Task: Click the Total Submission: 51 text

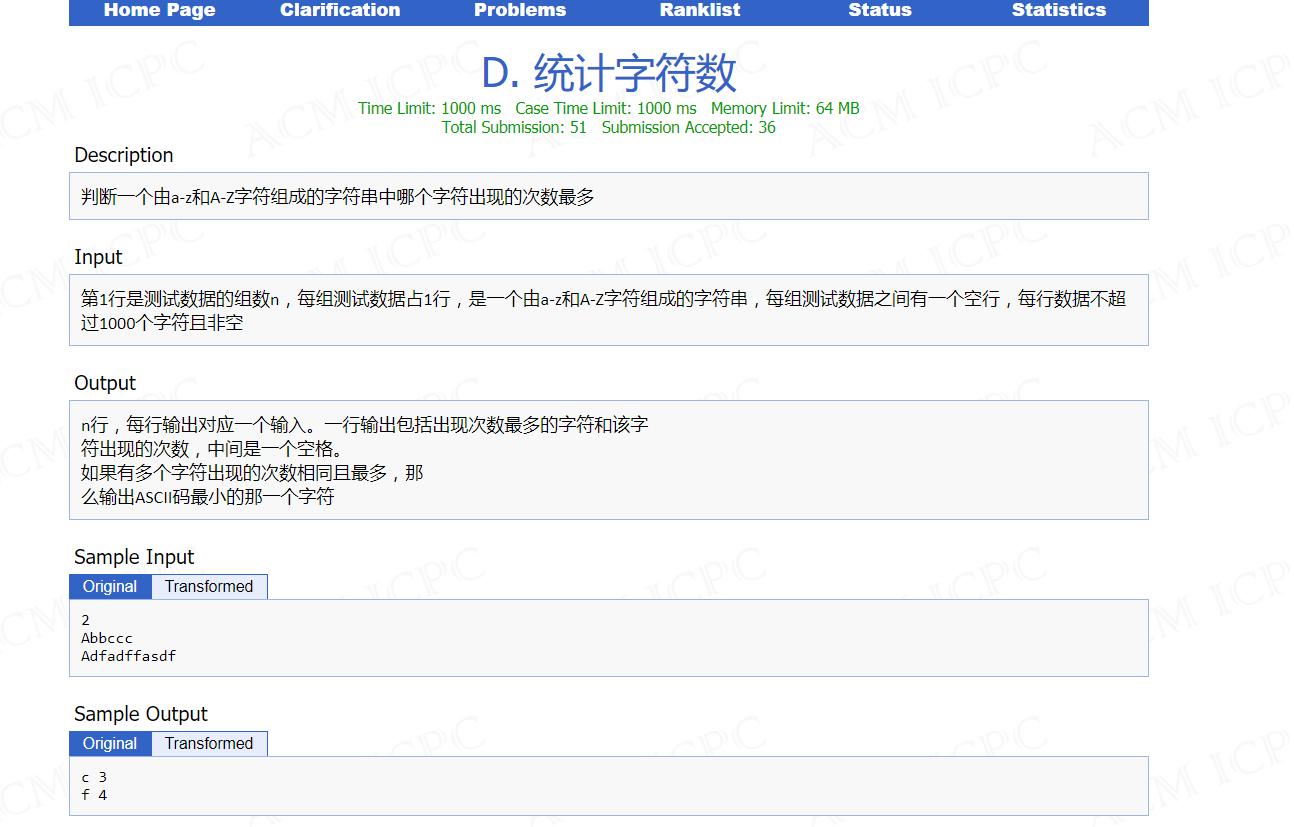Action: (x=514, y=128)
